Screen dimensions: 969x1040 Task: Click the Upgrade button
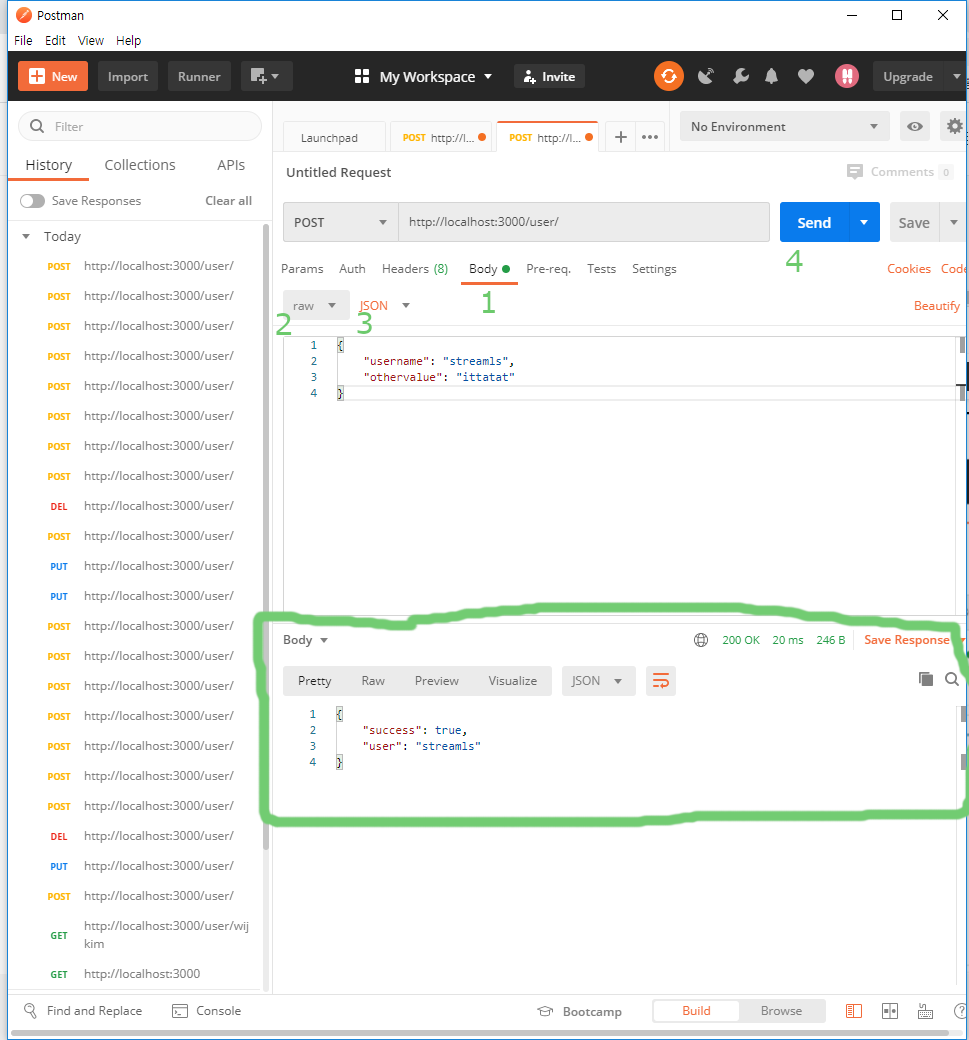(x=908, y=76)
